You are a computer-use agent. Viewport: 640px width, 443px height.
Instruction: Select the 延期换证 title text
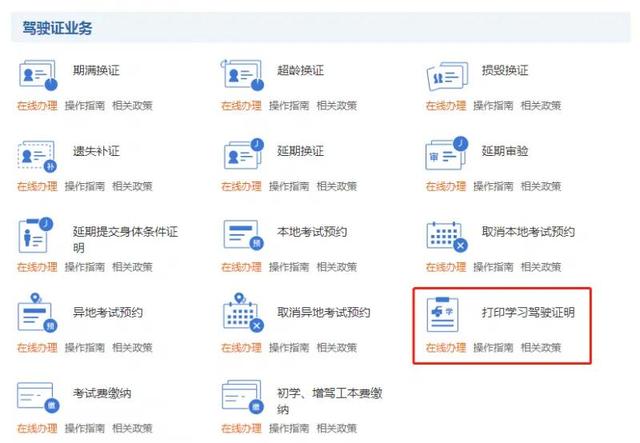[300, 151]
